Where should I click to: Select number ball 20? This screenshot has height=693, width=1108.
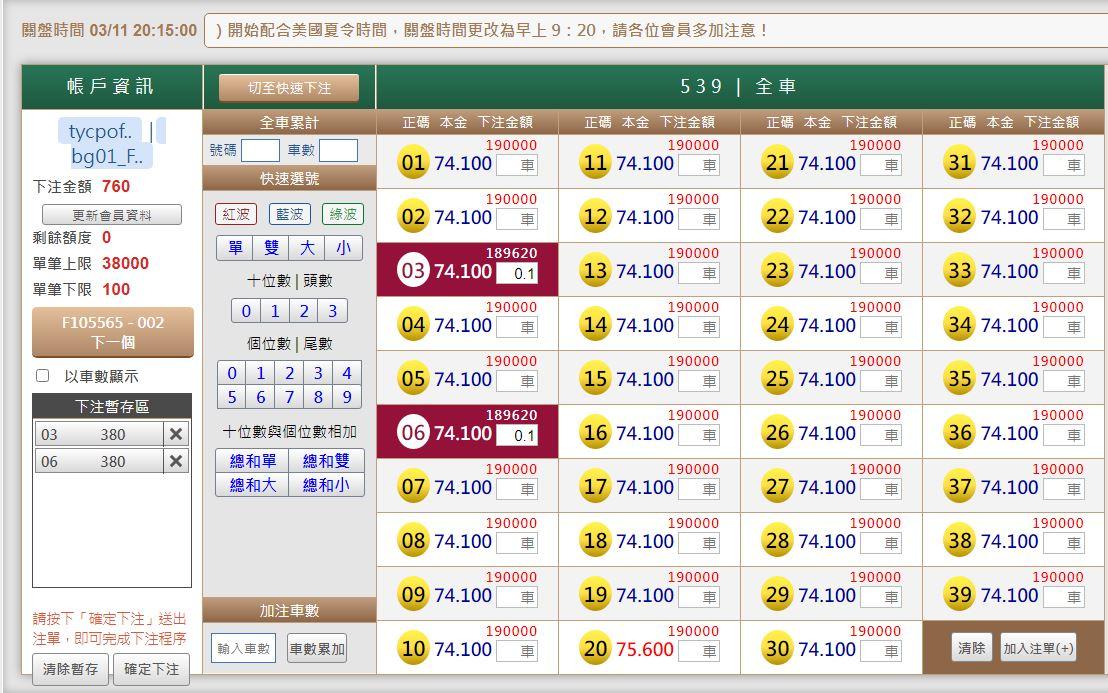tap(596, 648)
